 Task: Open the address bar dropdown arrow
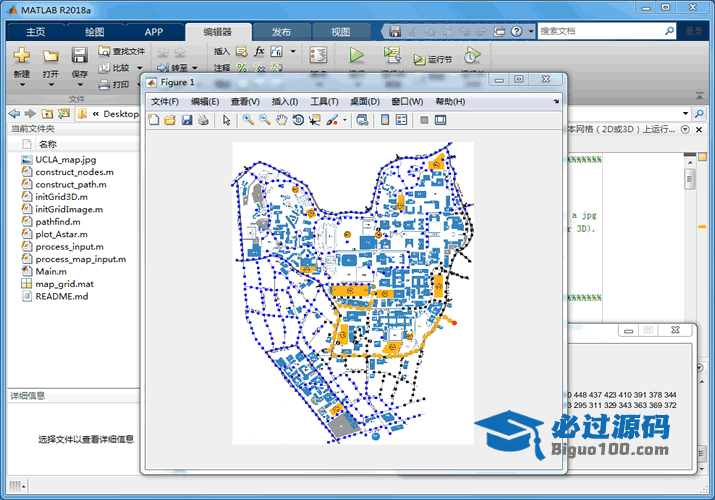(685, 113)
